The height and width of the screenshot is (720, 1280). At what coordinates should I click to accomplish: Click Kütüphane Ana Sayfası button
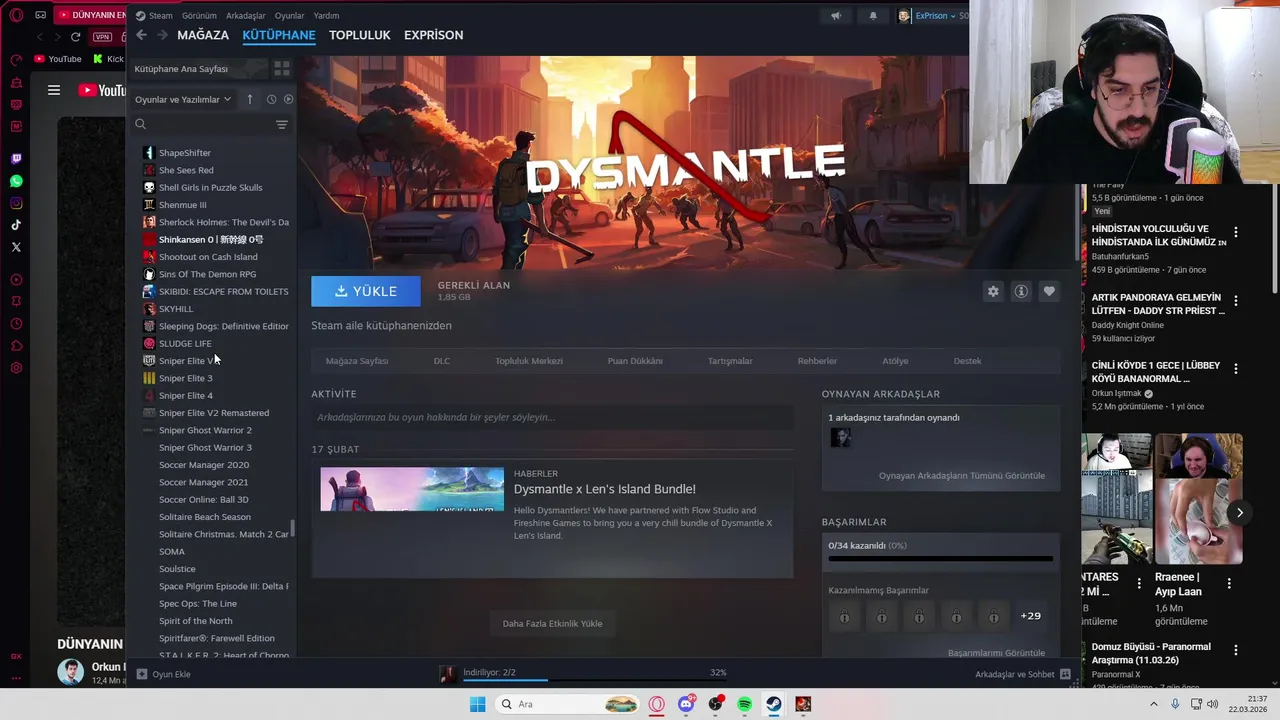tap(200, 69)
